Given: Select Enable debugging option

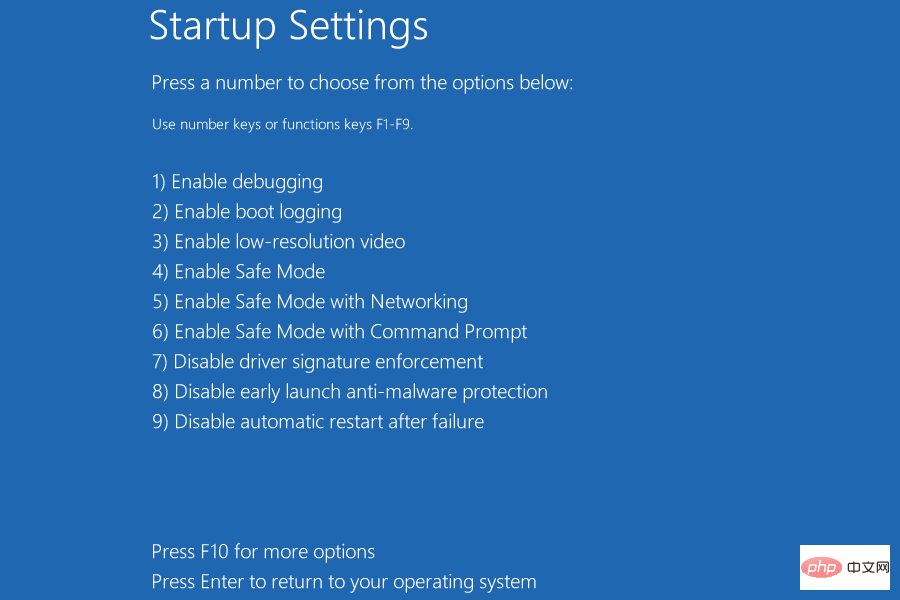Looking at the screenshot, I should 237,182.
